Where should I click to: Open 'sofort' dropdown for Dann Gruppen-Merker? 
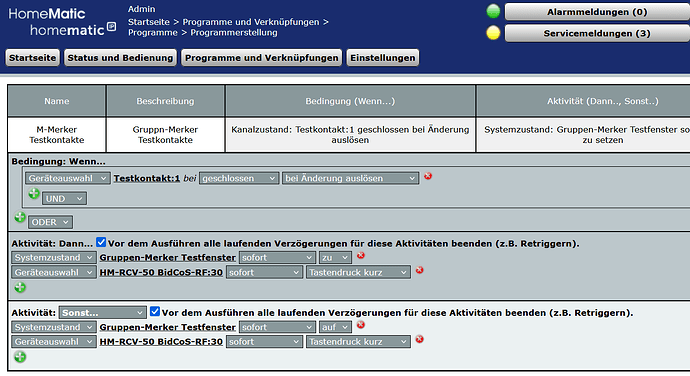[277, 257]
